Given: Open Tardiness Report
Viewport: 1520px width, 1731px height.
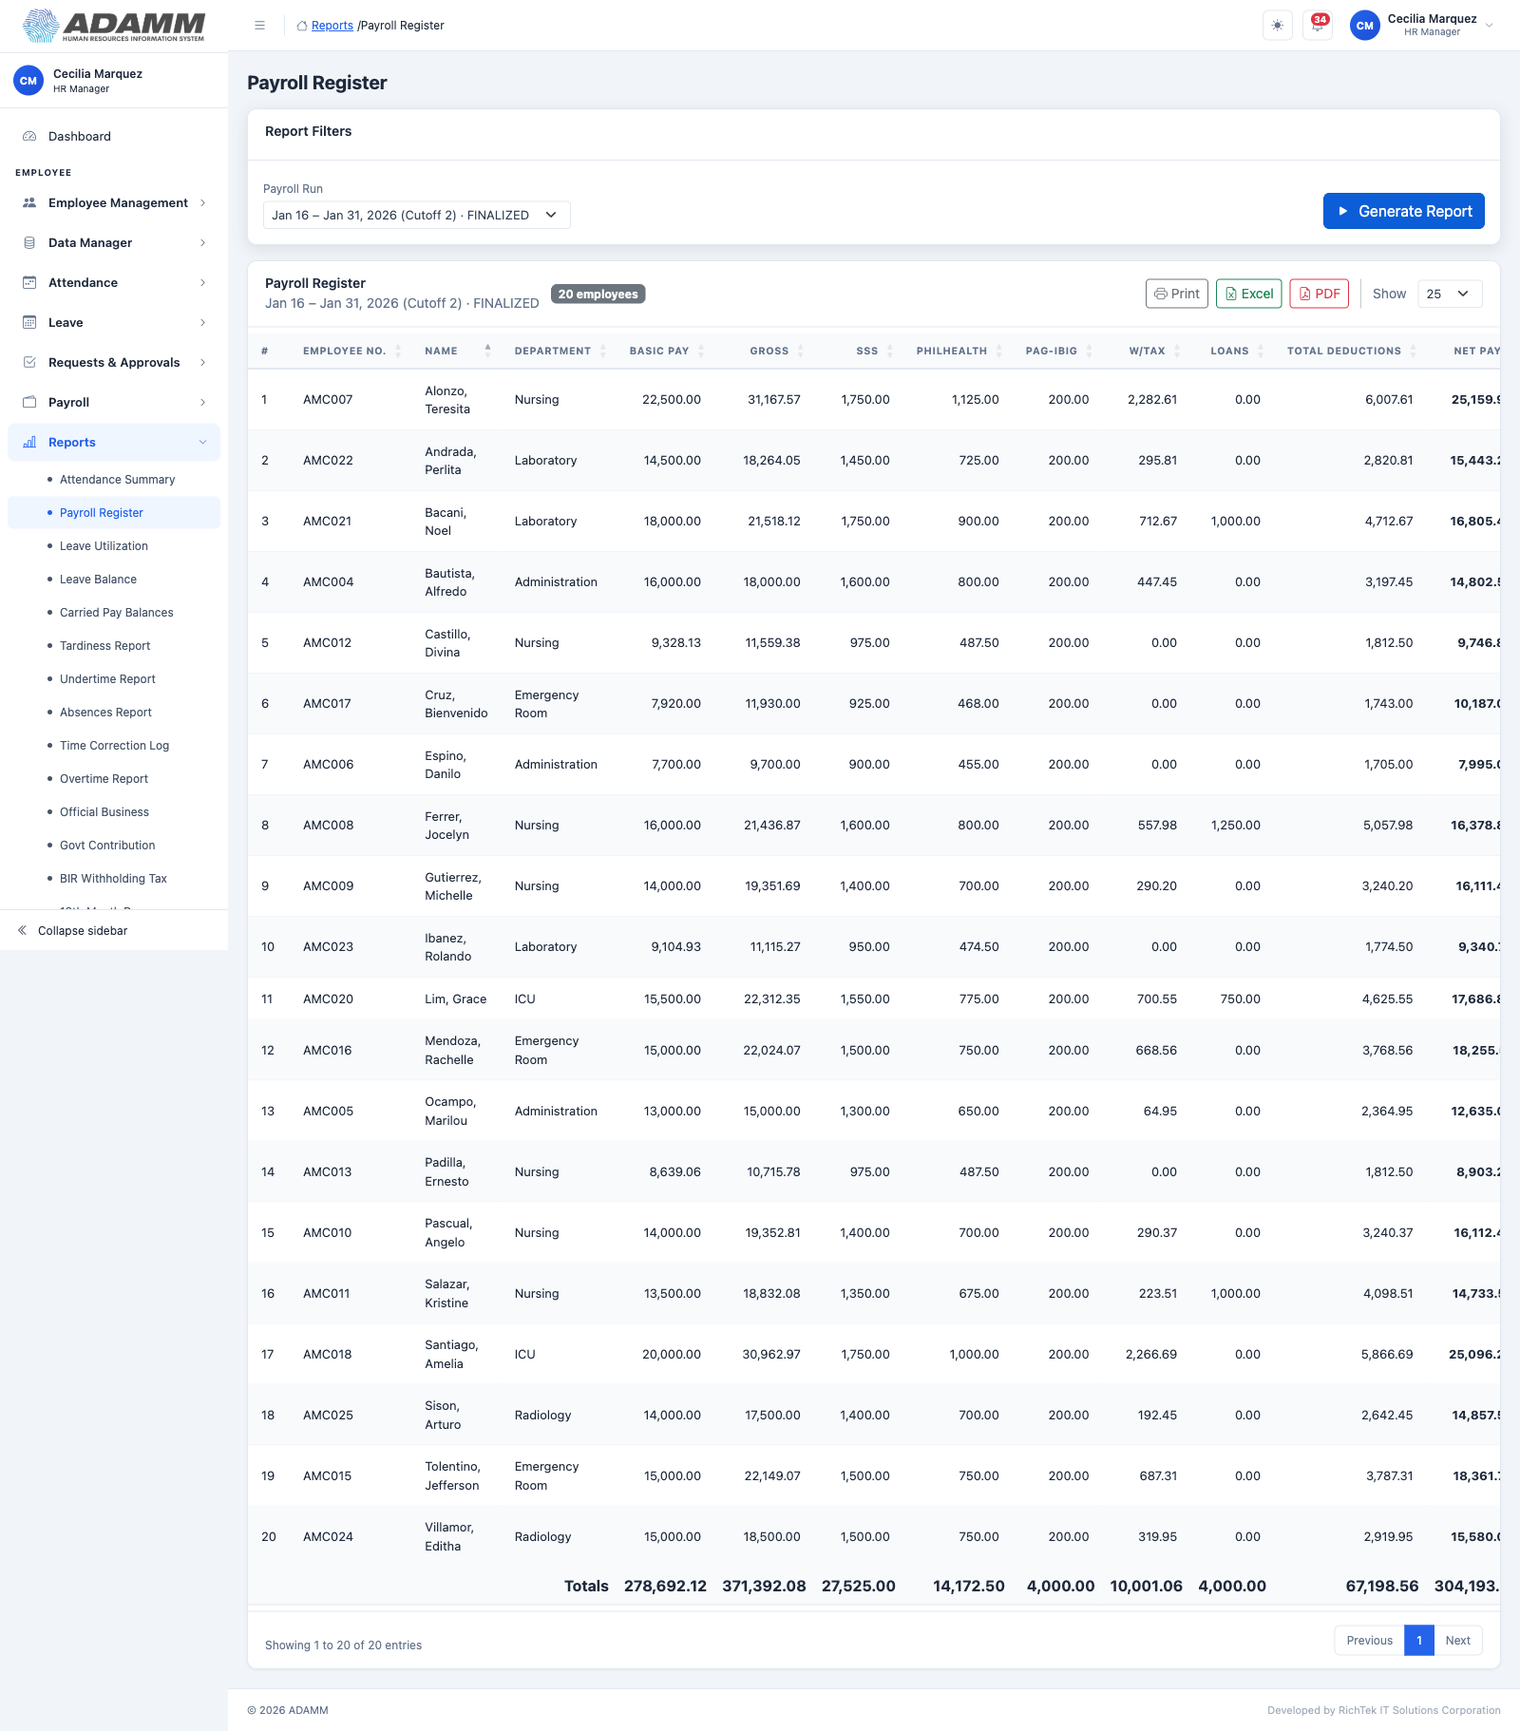Looking at the screenshot, I should coord(105,646).
